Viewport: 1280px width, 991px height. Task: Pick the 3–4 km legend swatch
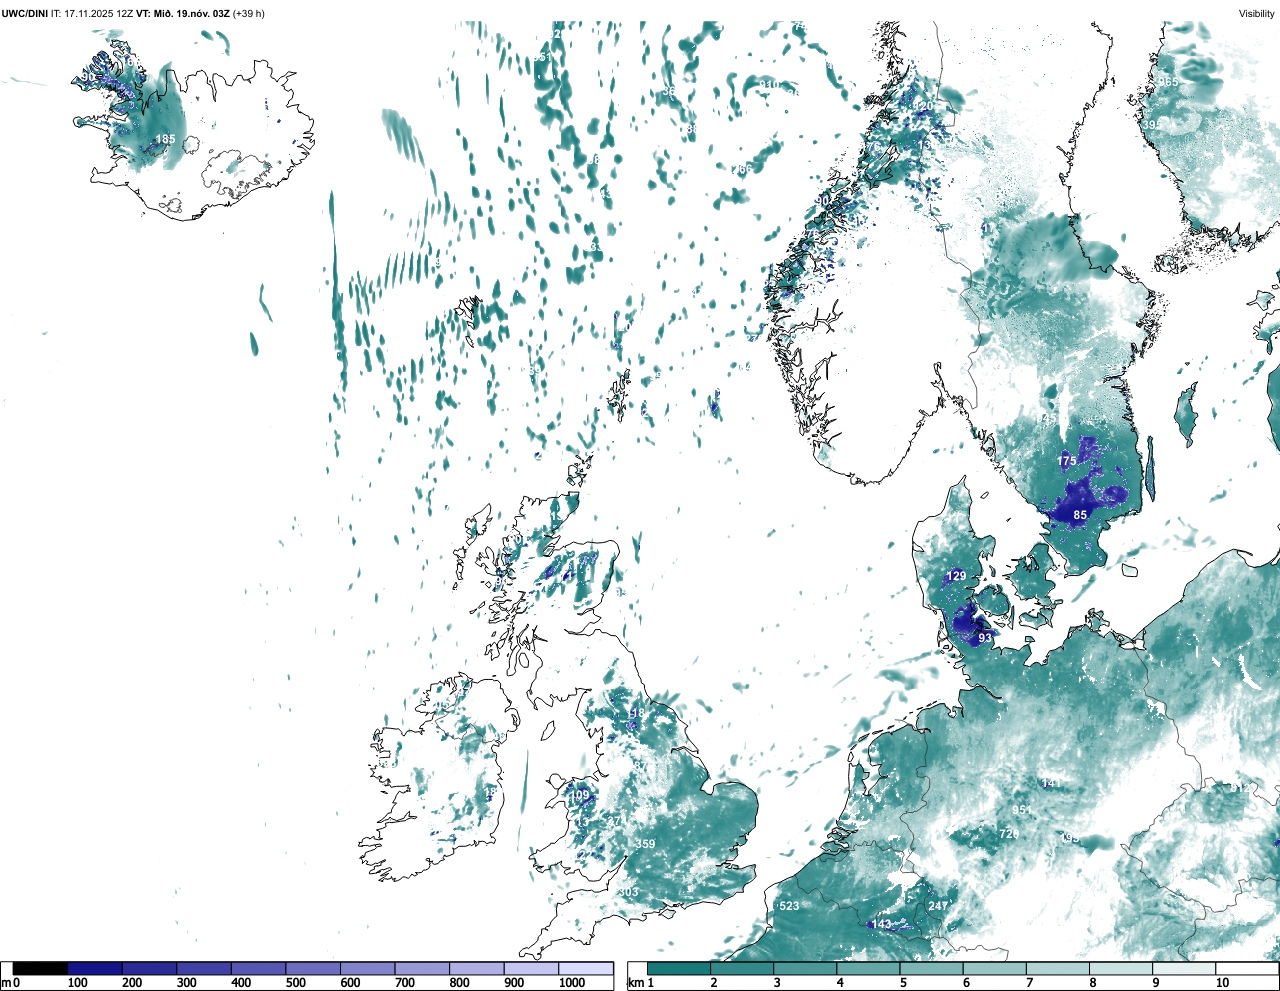point(805,969)
